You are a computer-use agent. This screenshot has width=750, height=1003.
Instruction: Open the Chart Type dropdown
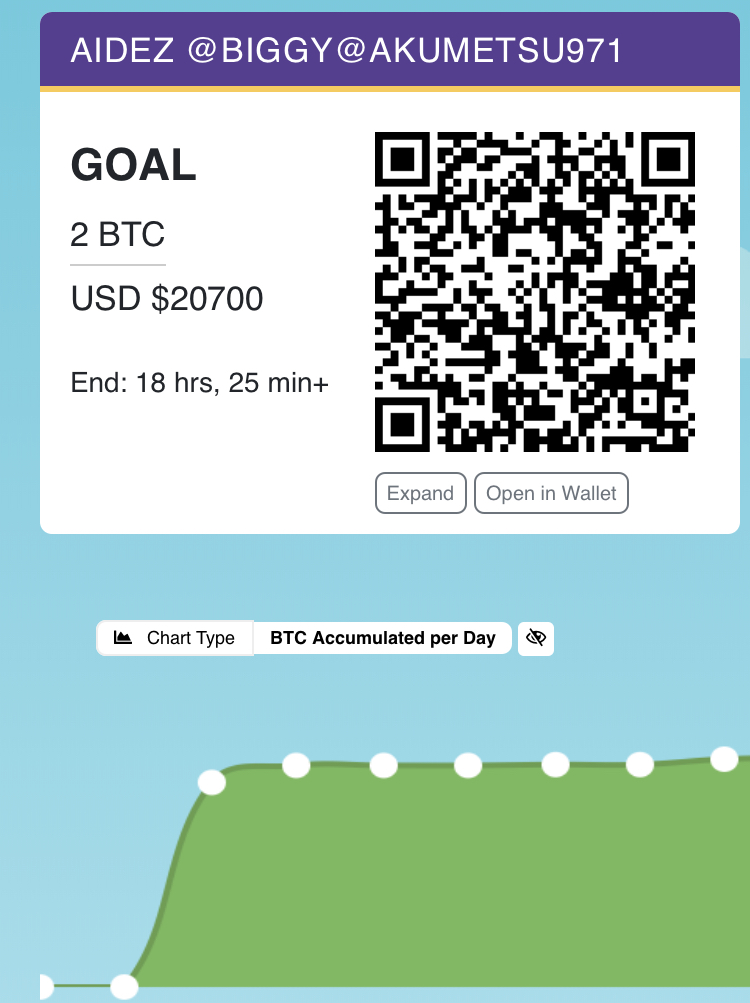pyautogui.click(x=176, y=638)
